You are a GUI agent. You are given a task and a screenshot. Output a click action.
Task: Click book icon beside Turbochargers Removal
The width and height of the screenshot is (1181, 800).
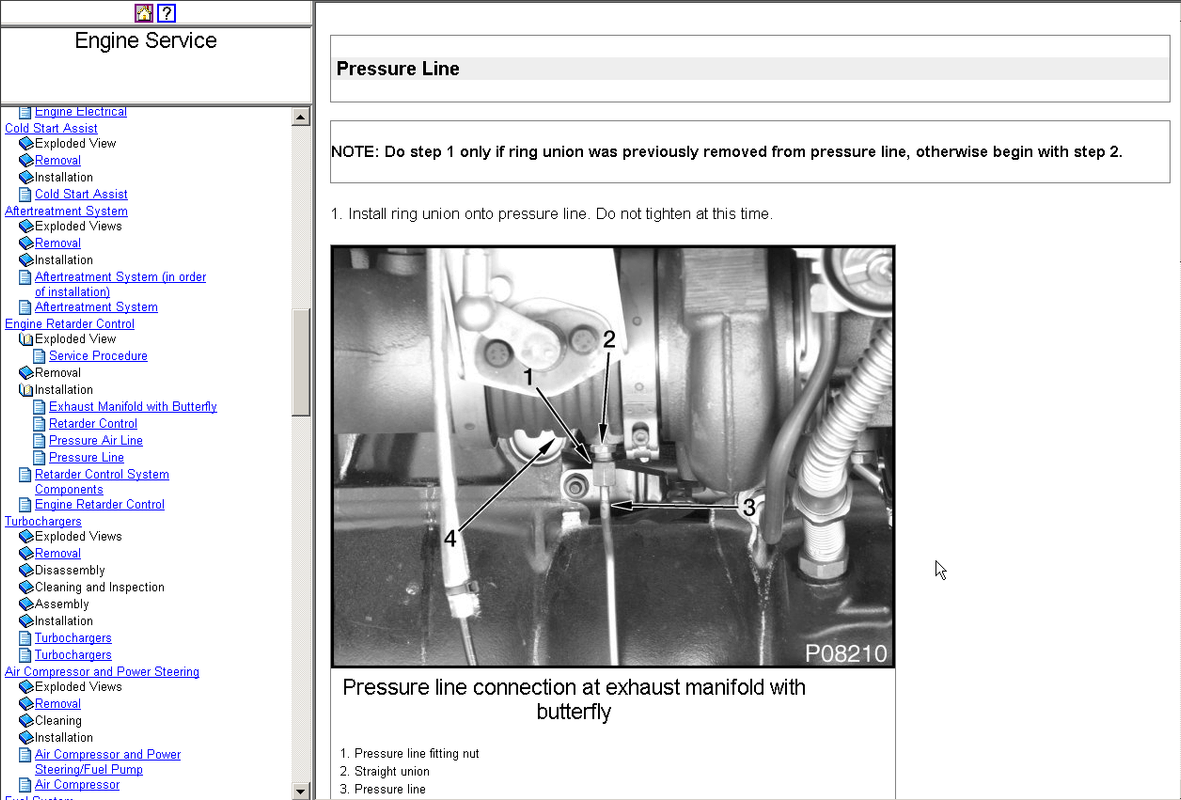point(26,554)
